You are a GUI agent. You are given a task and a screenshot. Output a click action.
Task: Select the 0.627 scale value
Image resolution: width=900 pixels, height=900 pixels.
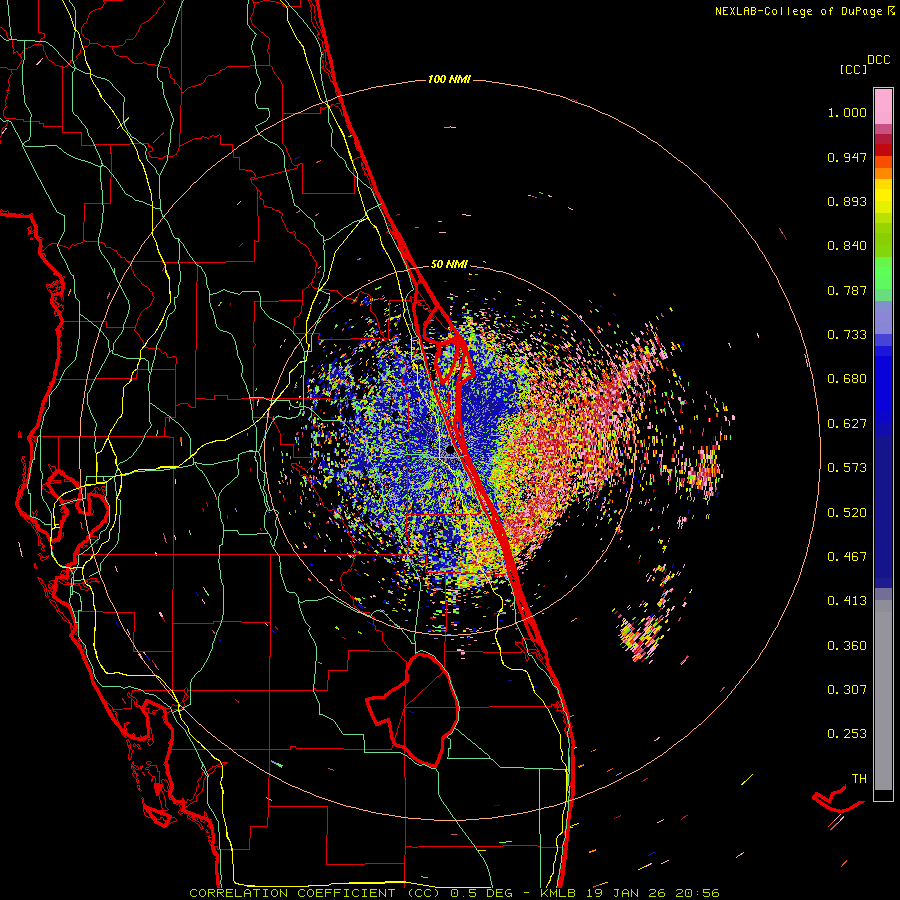coord(847,424)
